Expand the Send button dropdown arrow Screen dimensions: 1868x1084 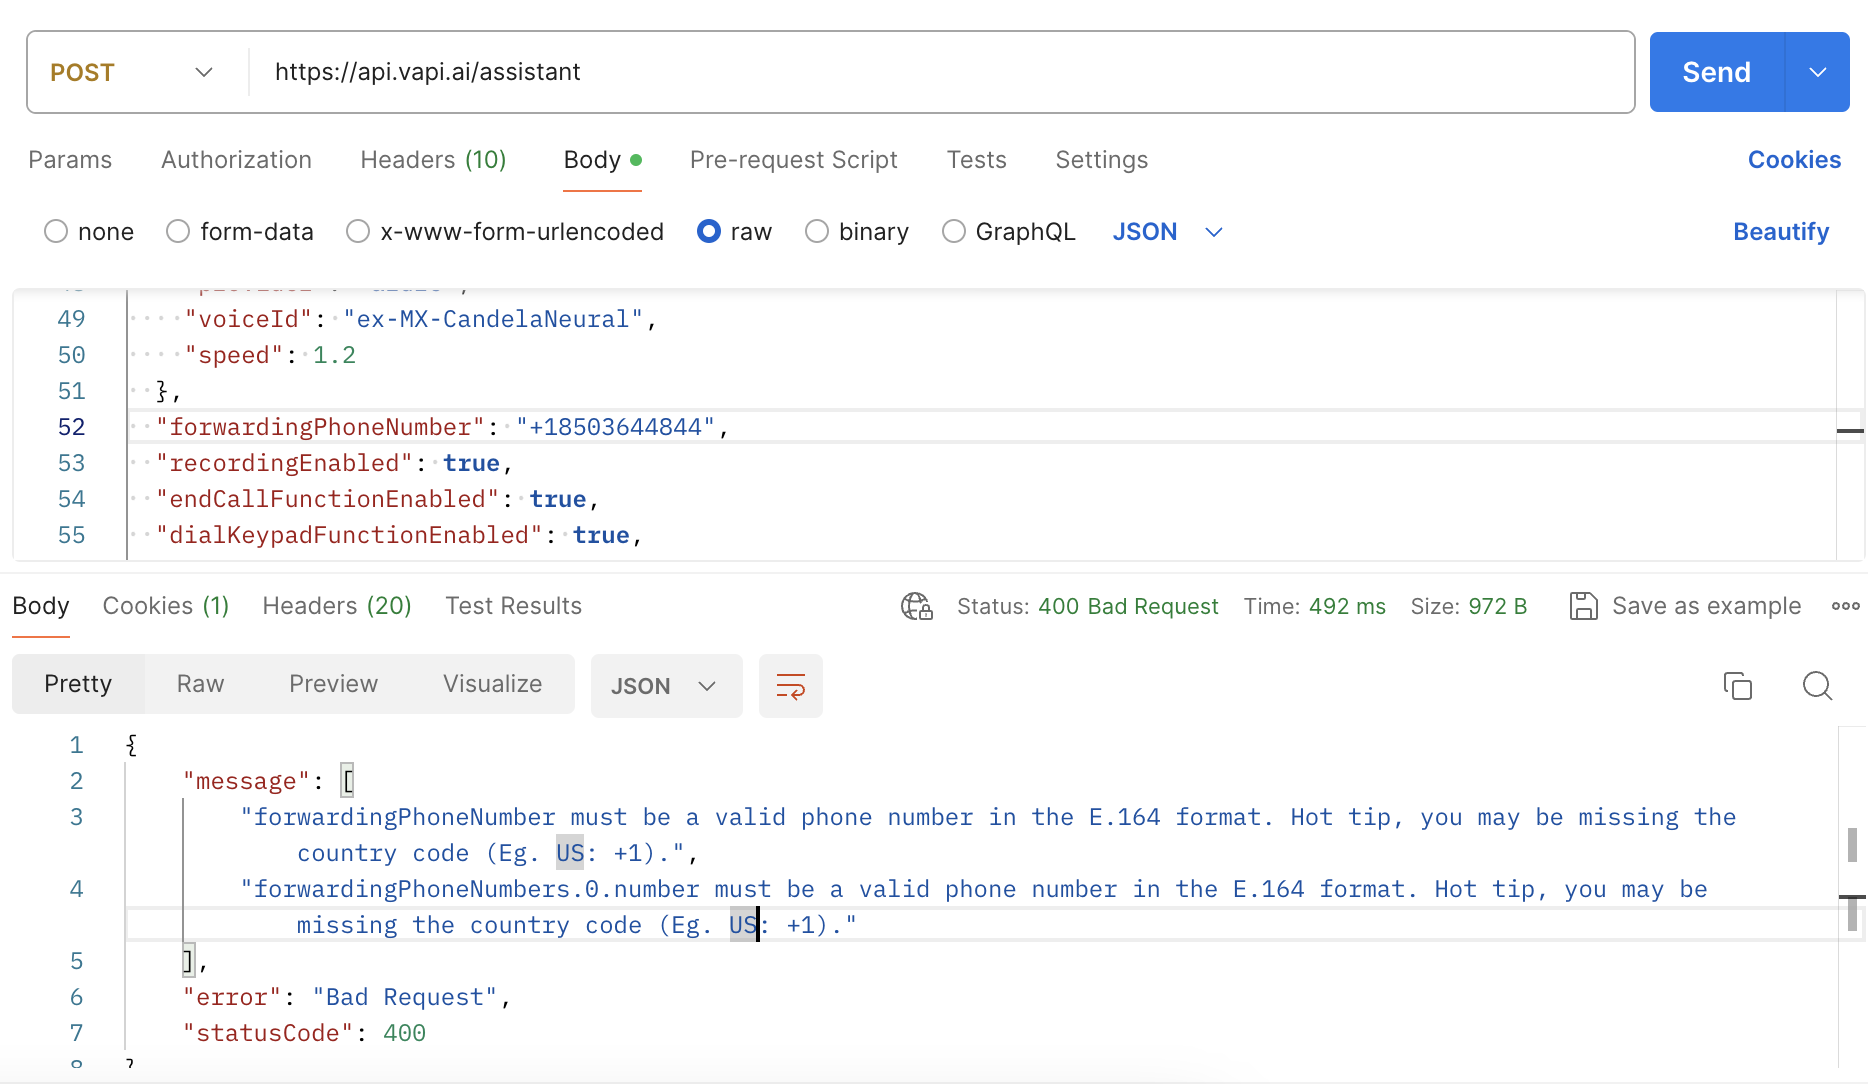[1818, 71]
